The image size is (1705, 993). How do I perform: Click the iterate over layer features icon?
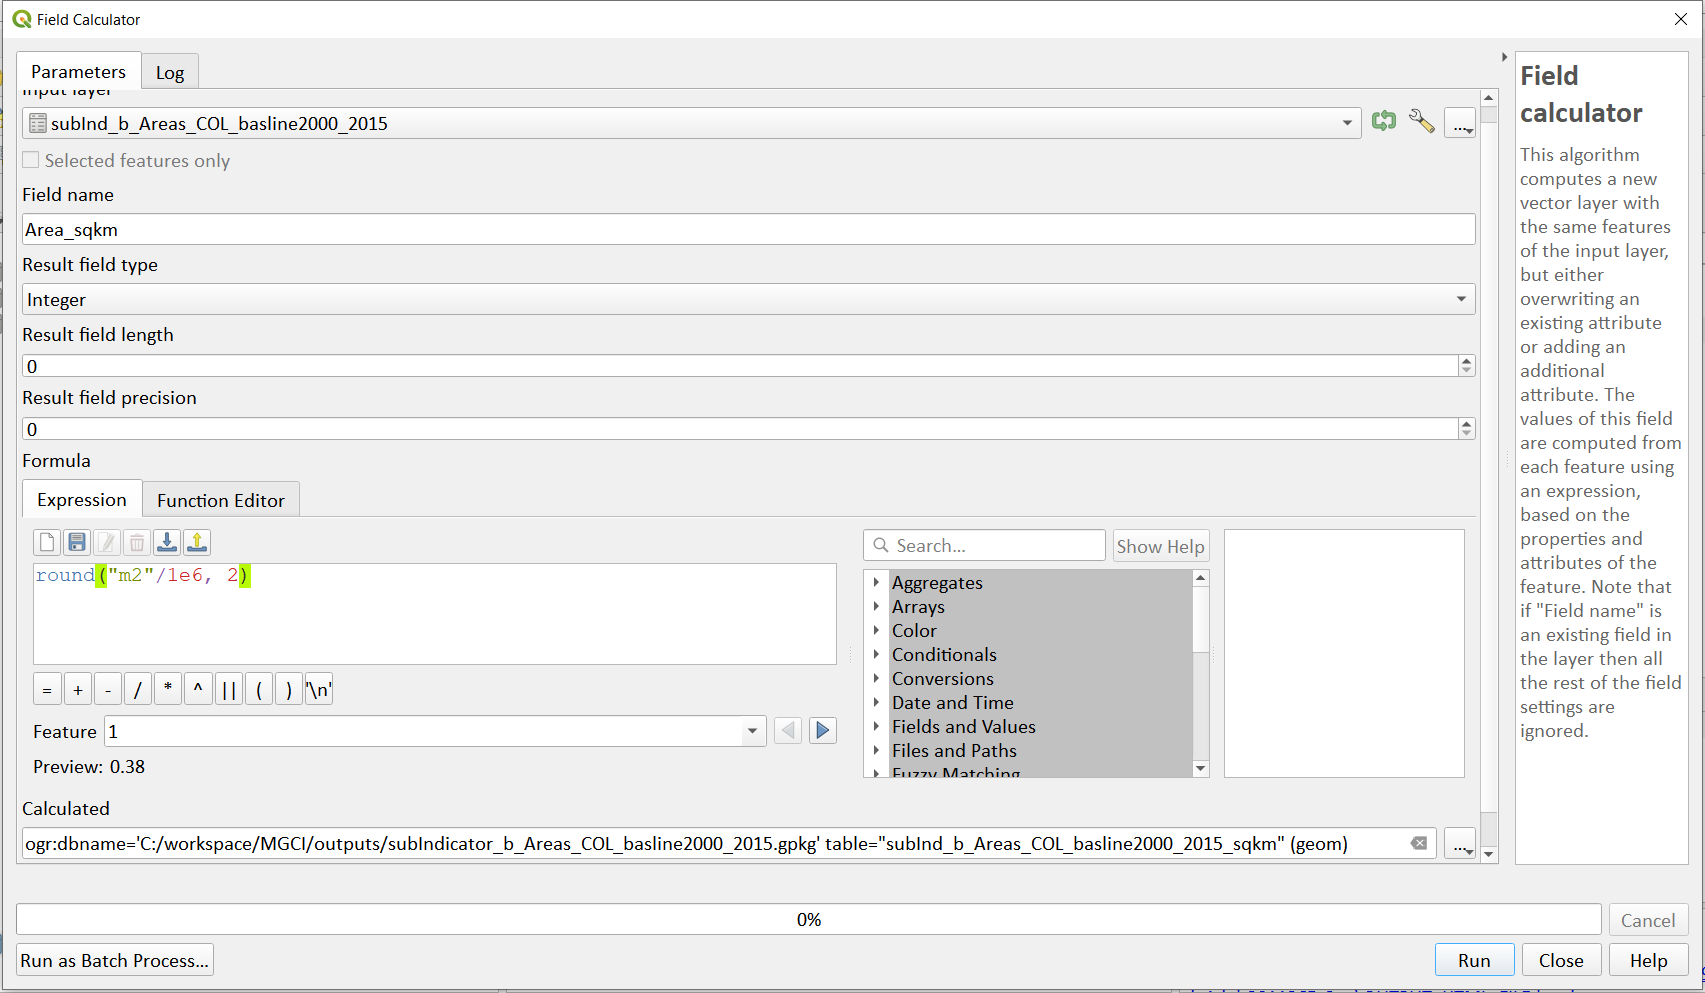[1384, 122]
